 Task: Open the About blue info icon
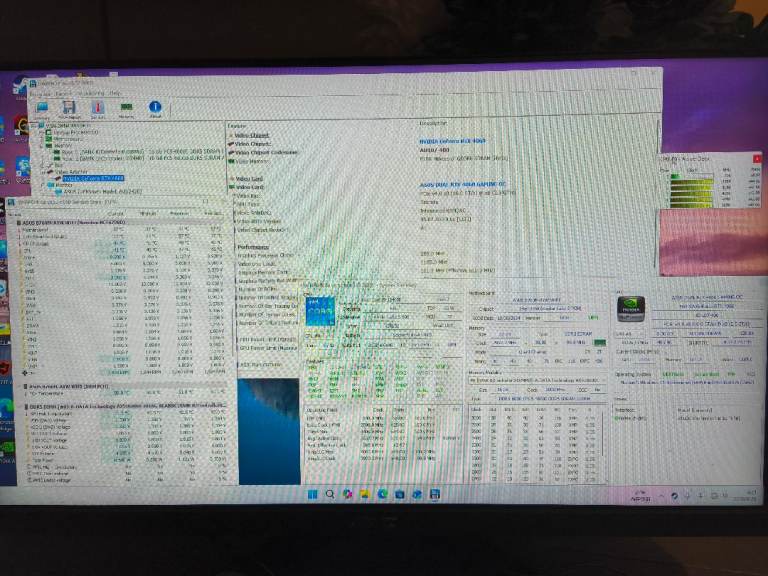155,108
